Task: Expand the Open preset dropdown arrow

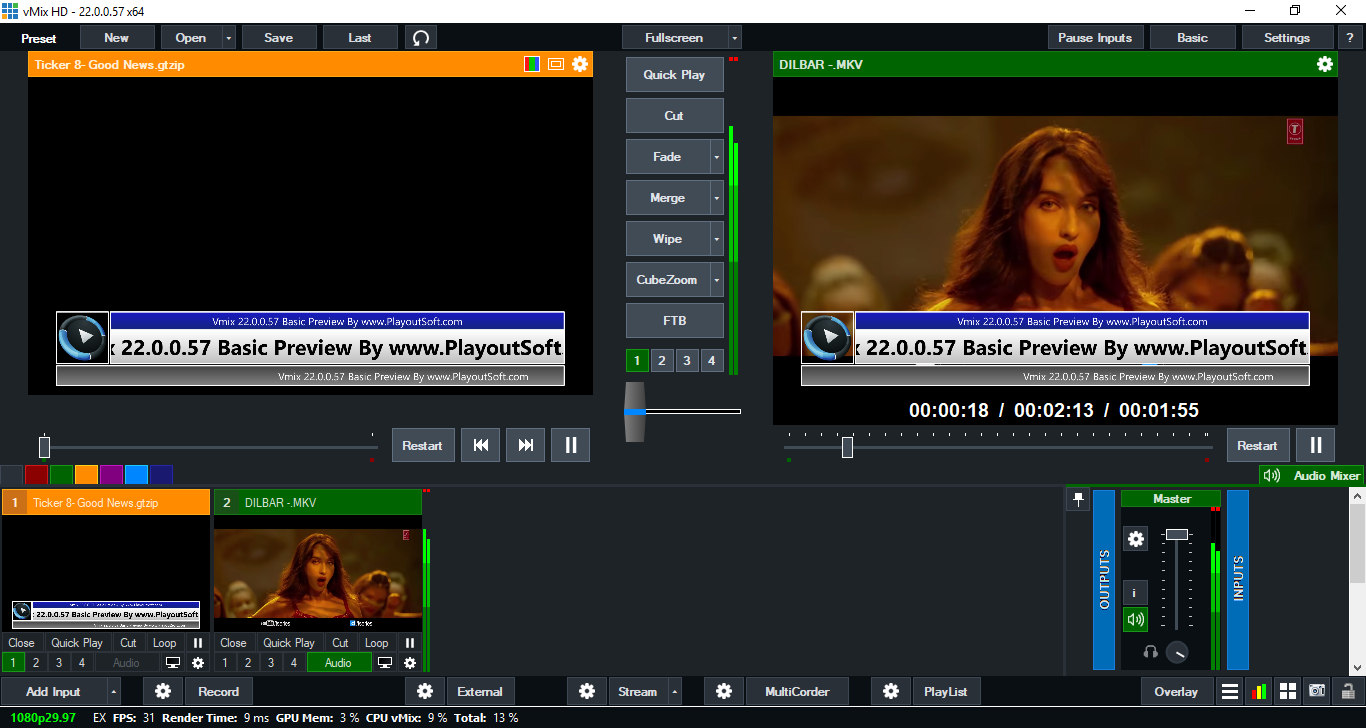Action: [229, 38]
